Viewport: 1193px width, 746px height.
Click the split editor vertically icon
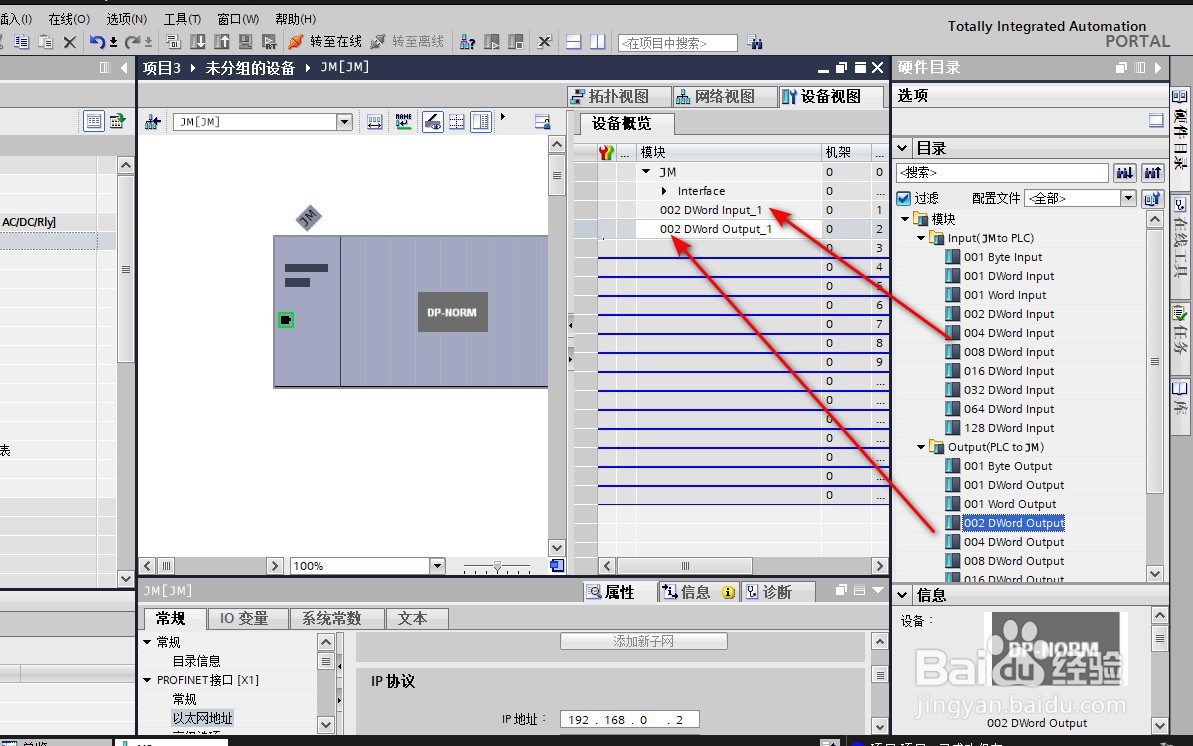coord(598,42)
